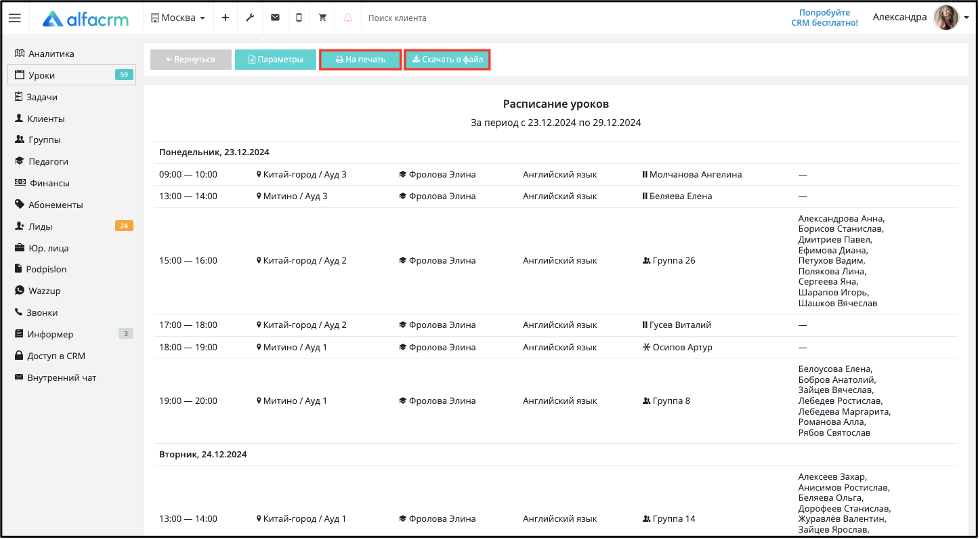
Task: Open the envelope mail icon
Action: point(275,18)
